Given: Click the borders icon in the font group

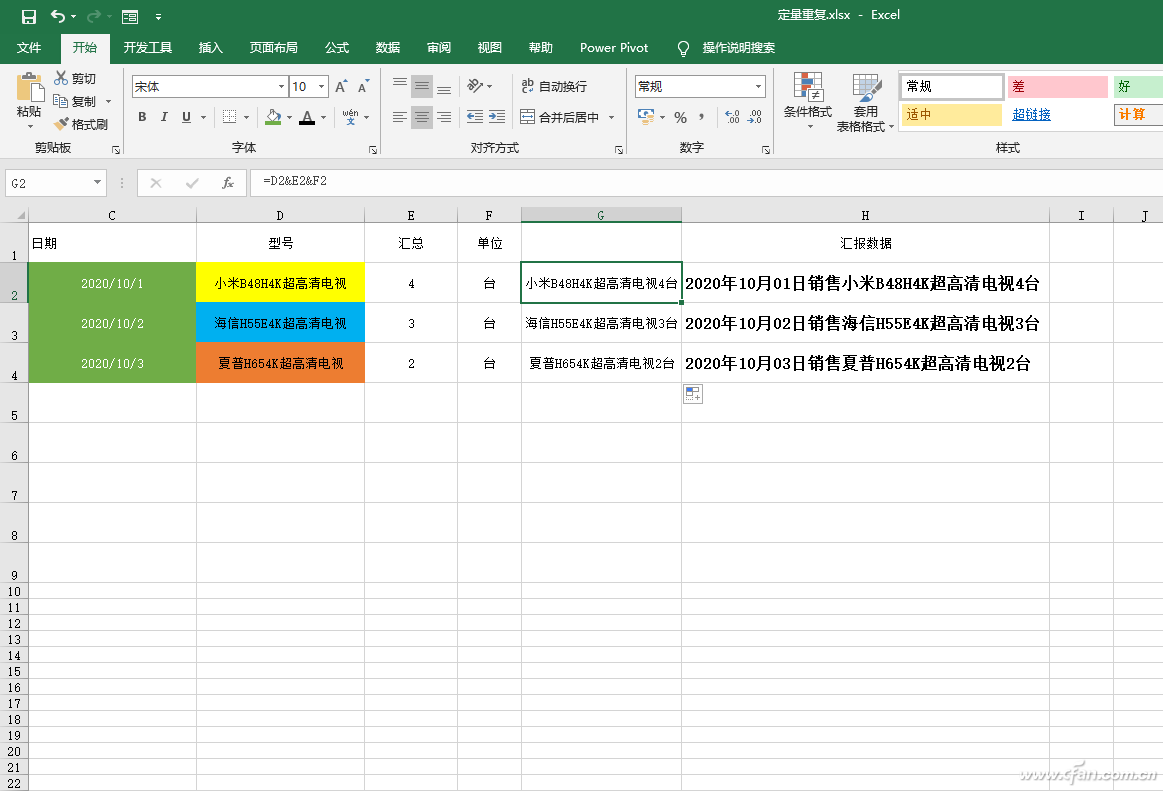Looking at the screenshot, I should click(x=230, y=116).
